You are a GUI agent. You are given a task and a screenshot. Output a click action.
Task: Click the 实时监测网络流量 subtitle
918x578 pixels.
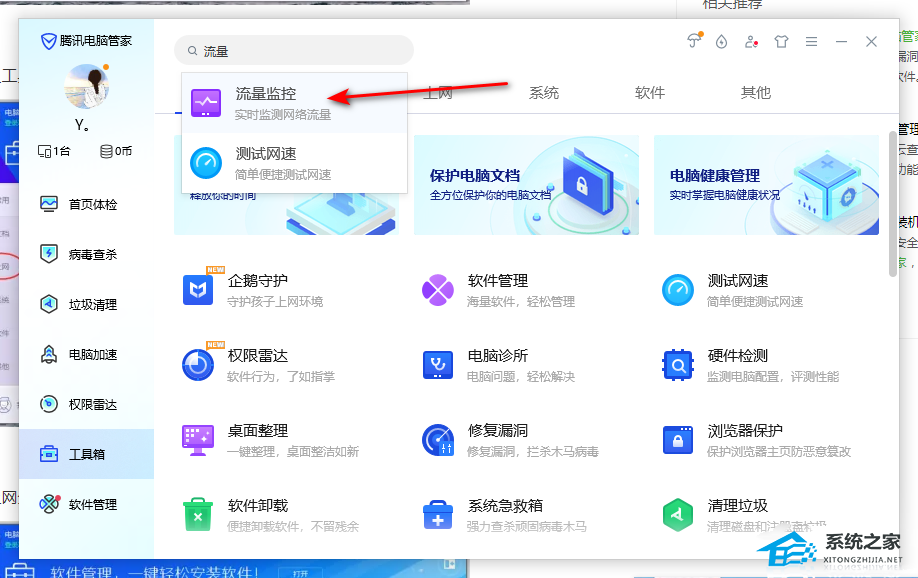[x=283, y=115]
